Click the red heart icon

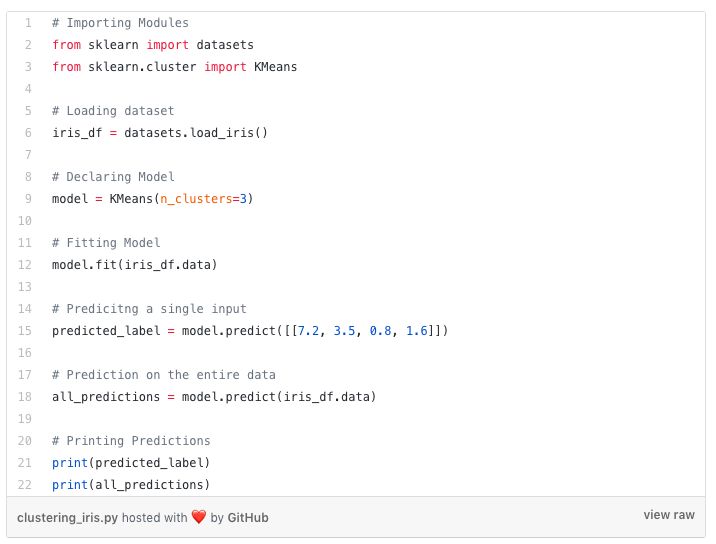198,518
